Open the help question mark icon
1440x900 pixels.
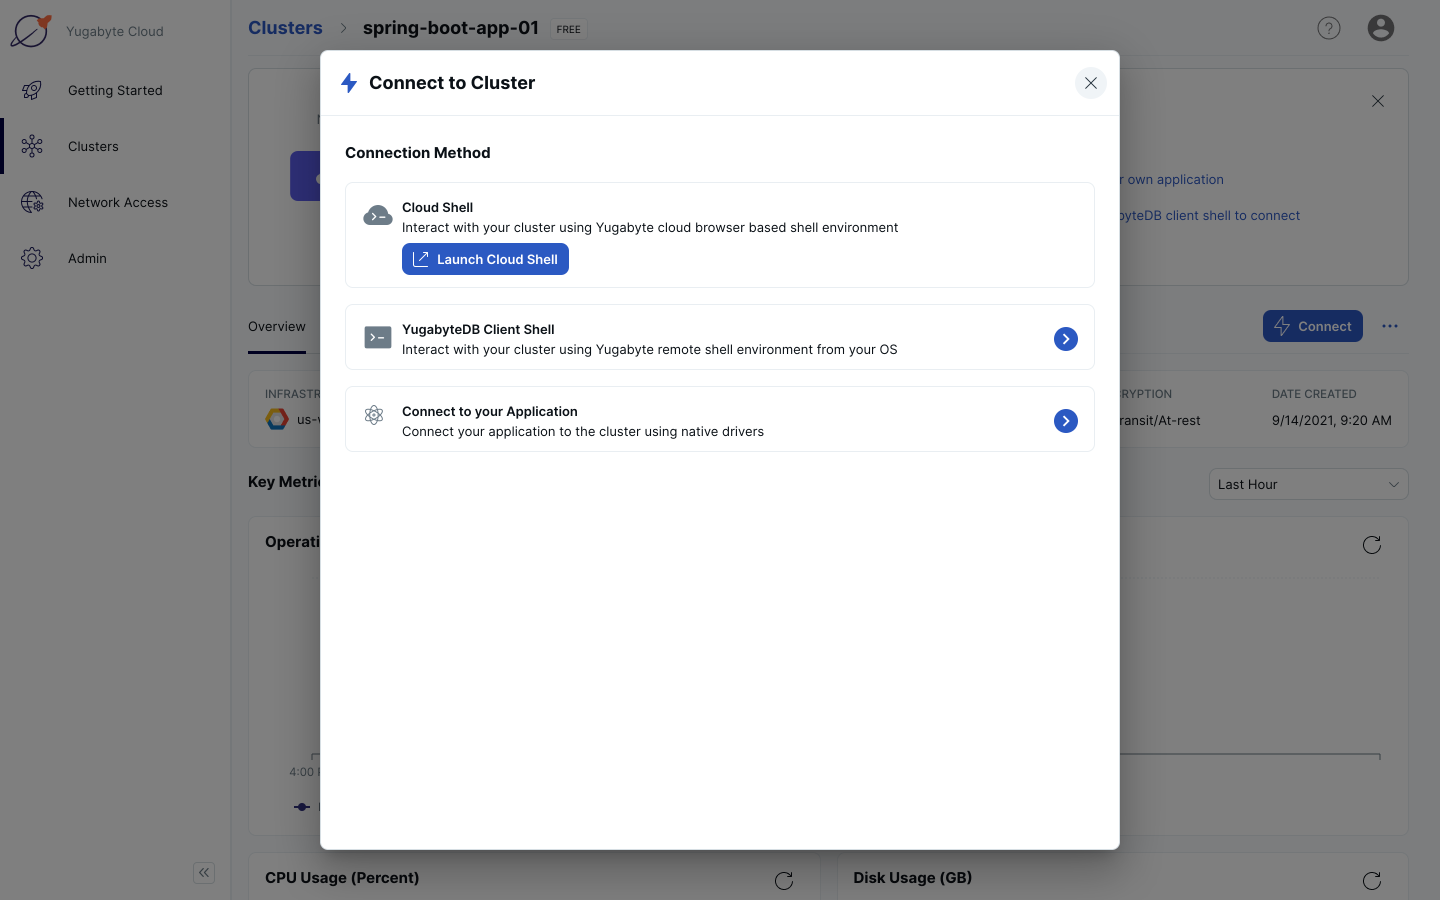(1328, 28)
